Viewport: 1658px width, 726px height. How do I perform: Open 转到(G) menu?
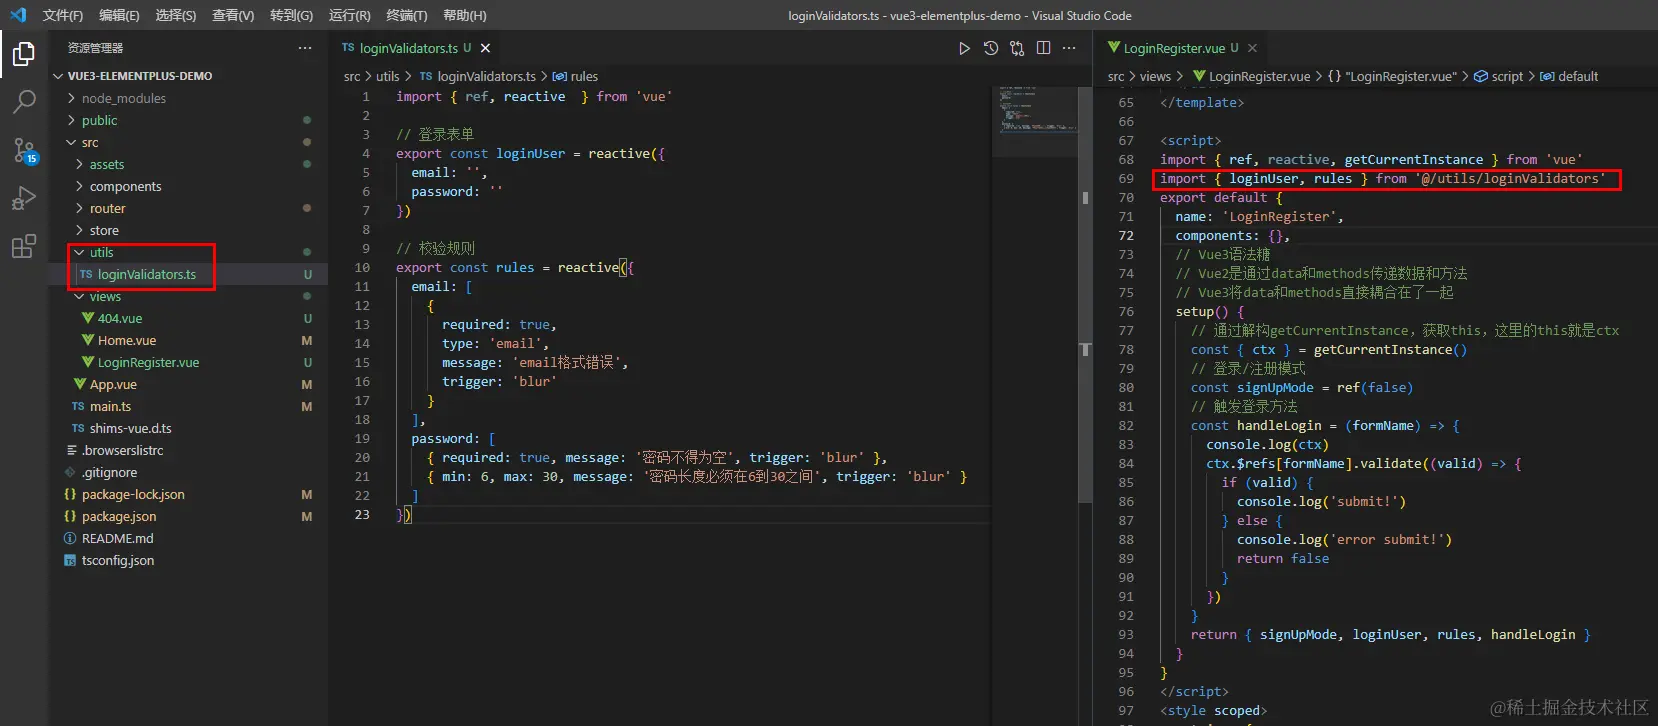pos(291,15)
